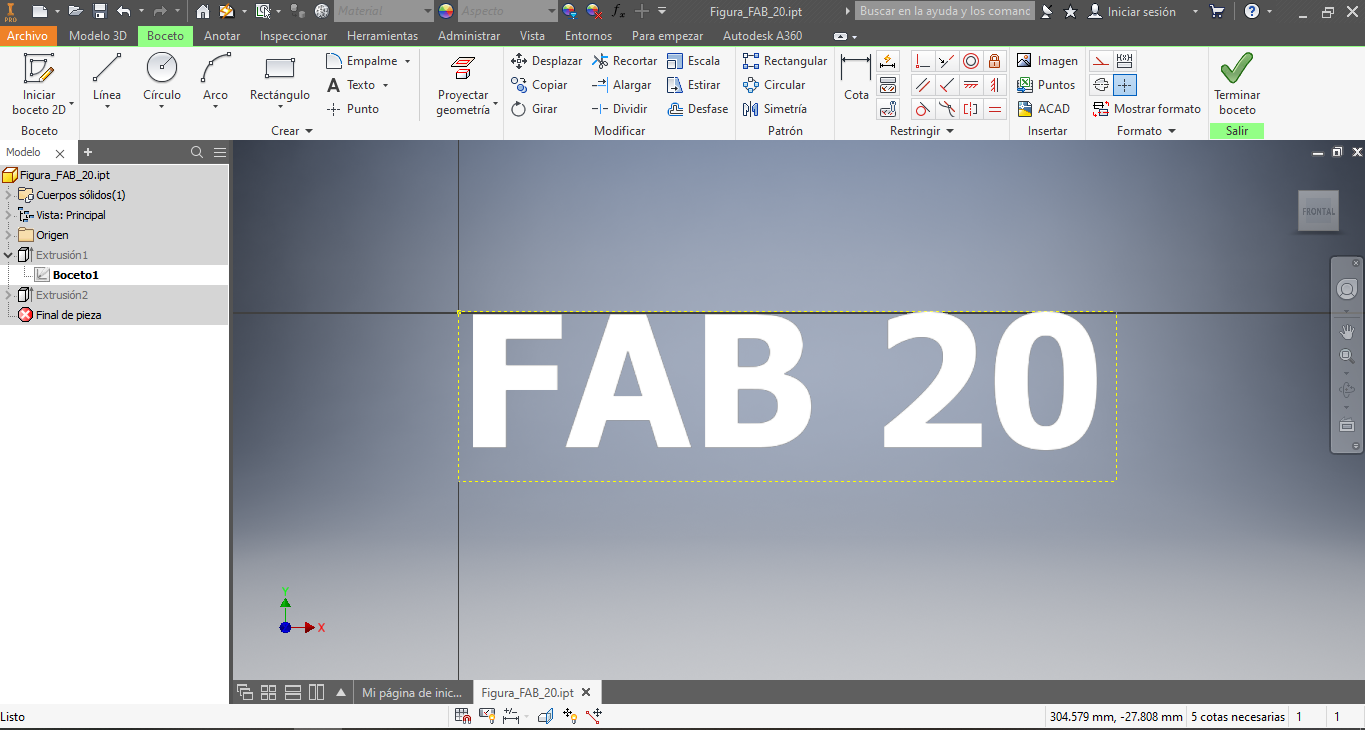Image resolution: width=1366 pixels, height=730 pixels.
Task: Toggle the highlighted Center Point format
Action: [x=1125, y=85]
